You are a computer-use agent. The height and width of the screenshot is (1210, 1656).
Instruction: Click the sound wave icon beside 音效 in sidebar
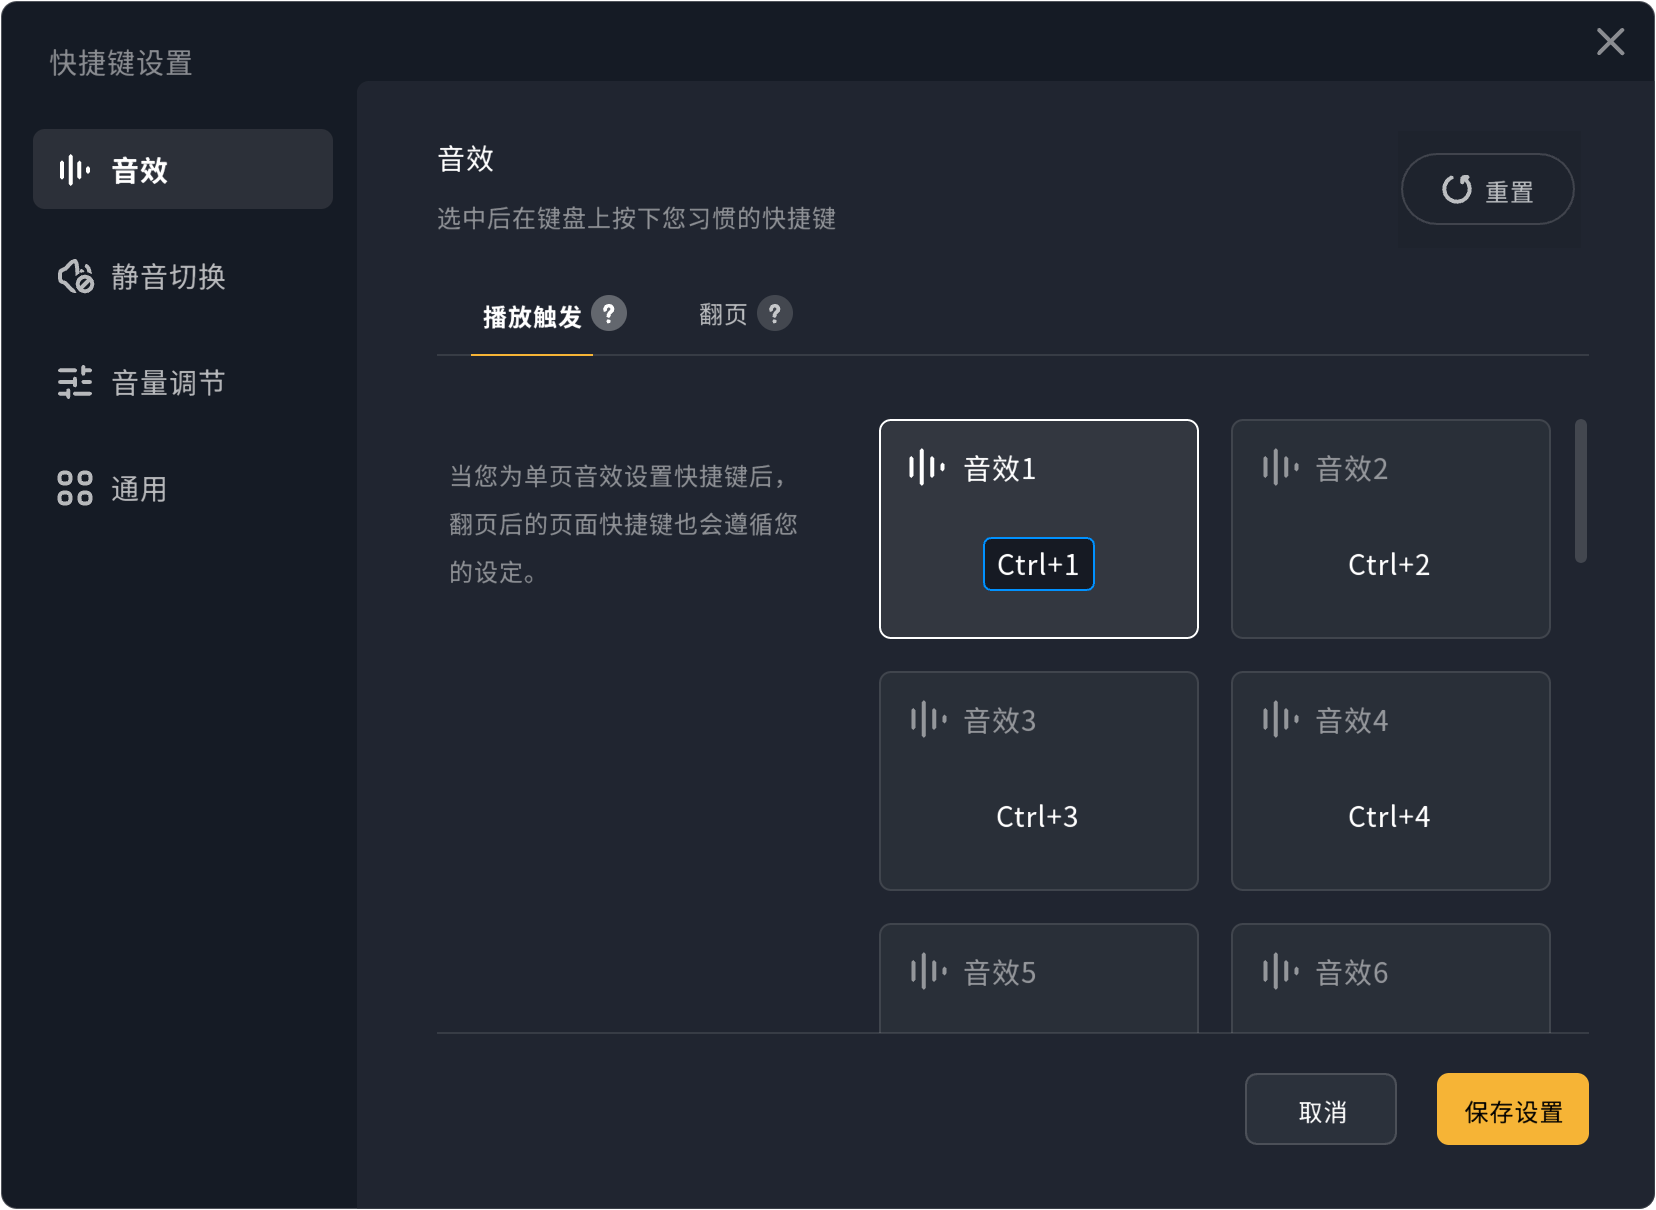tap(75, 170)
